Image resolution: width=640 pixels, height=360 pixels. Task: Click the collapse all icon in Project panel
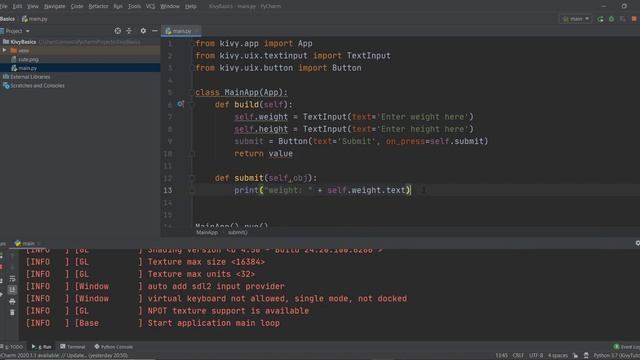129,31
